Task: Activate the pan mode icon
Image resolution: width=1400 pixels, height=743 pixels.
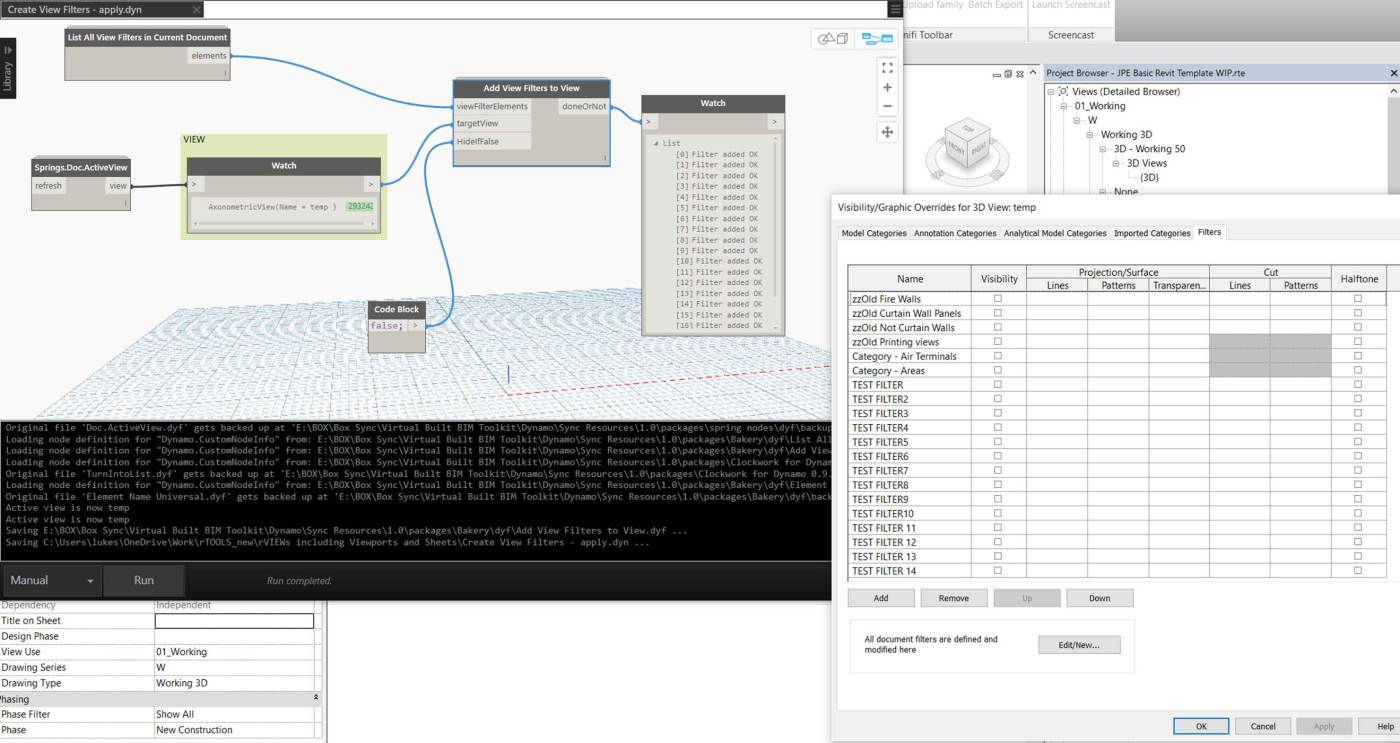Action: pos(887,132)
